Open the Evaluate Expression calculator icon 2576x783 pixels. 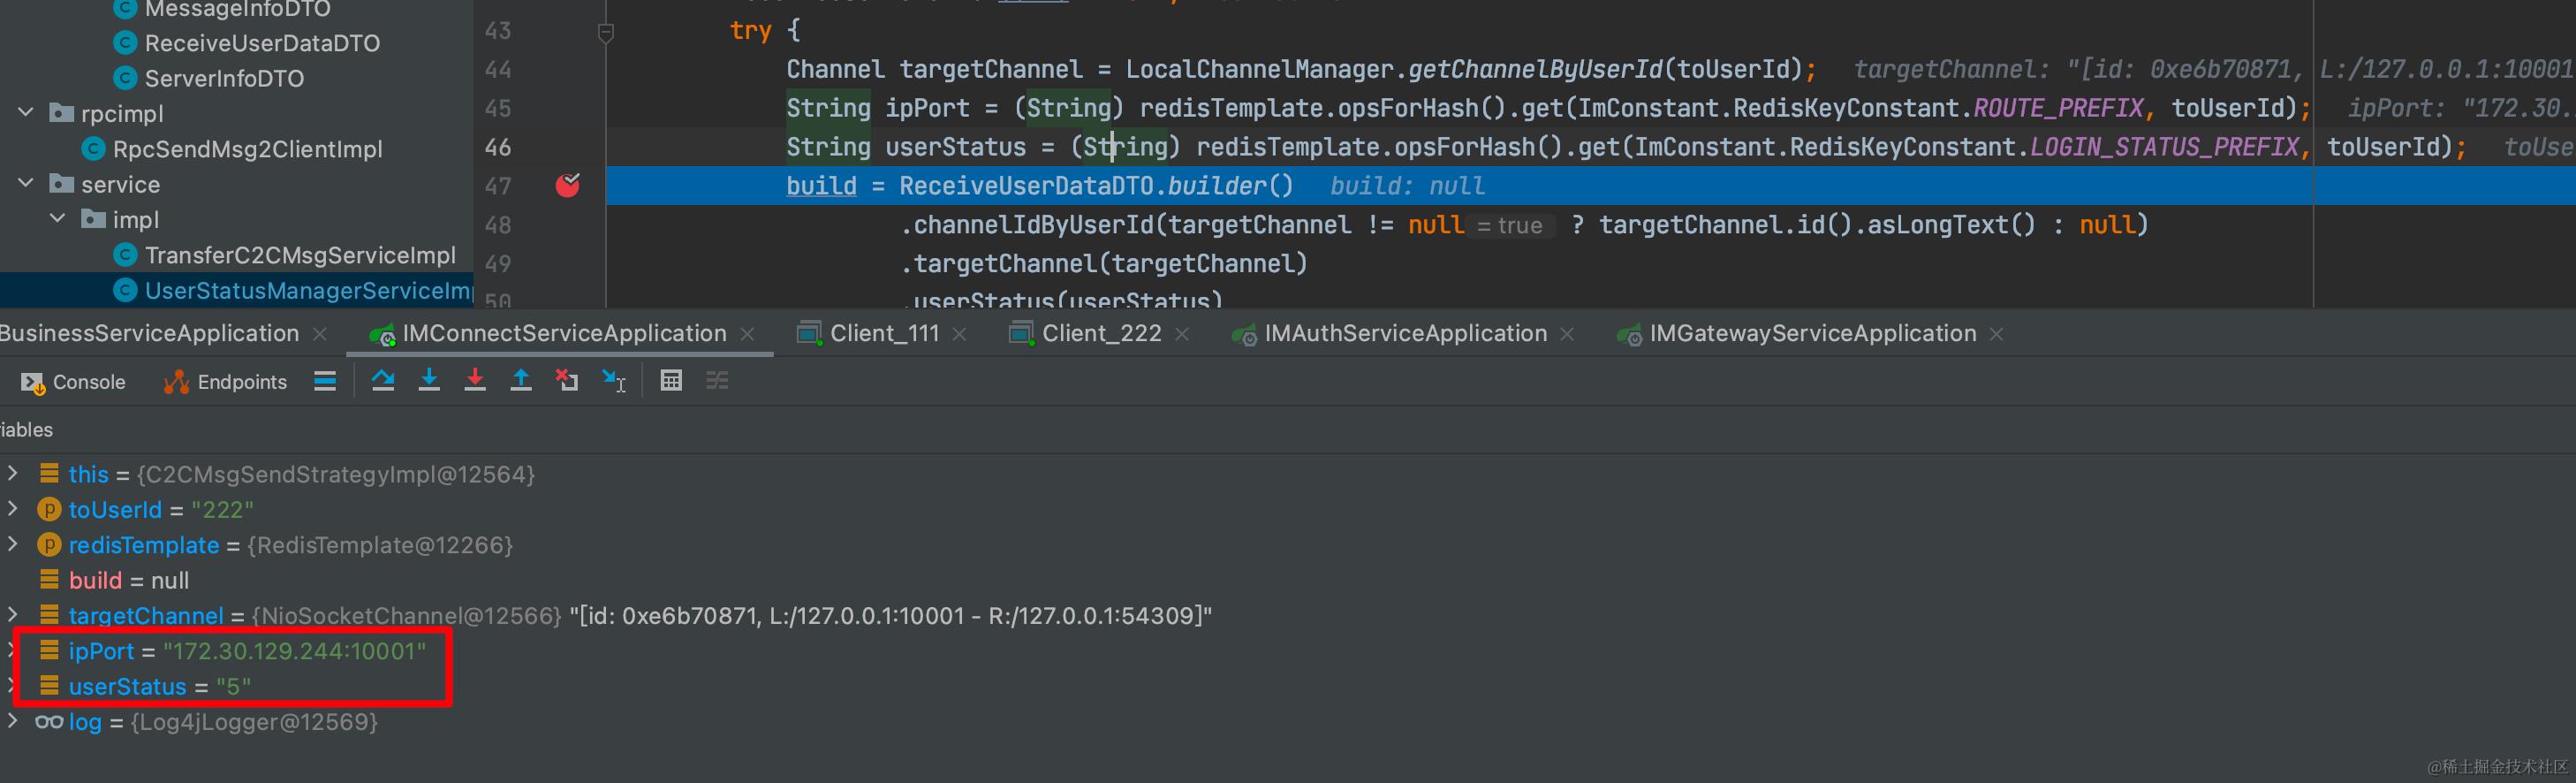coord(671,381)
